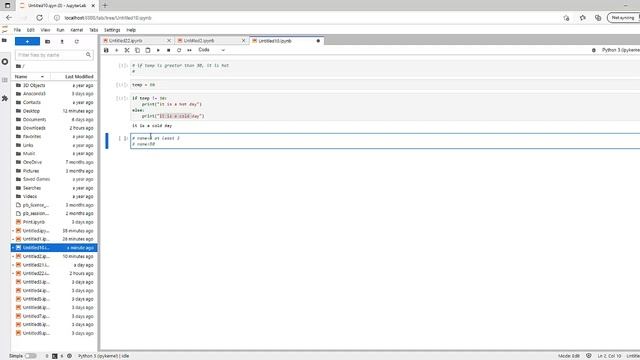Select the 3D Objects folder

tap(54, 85)
